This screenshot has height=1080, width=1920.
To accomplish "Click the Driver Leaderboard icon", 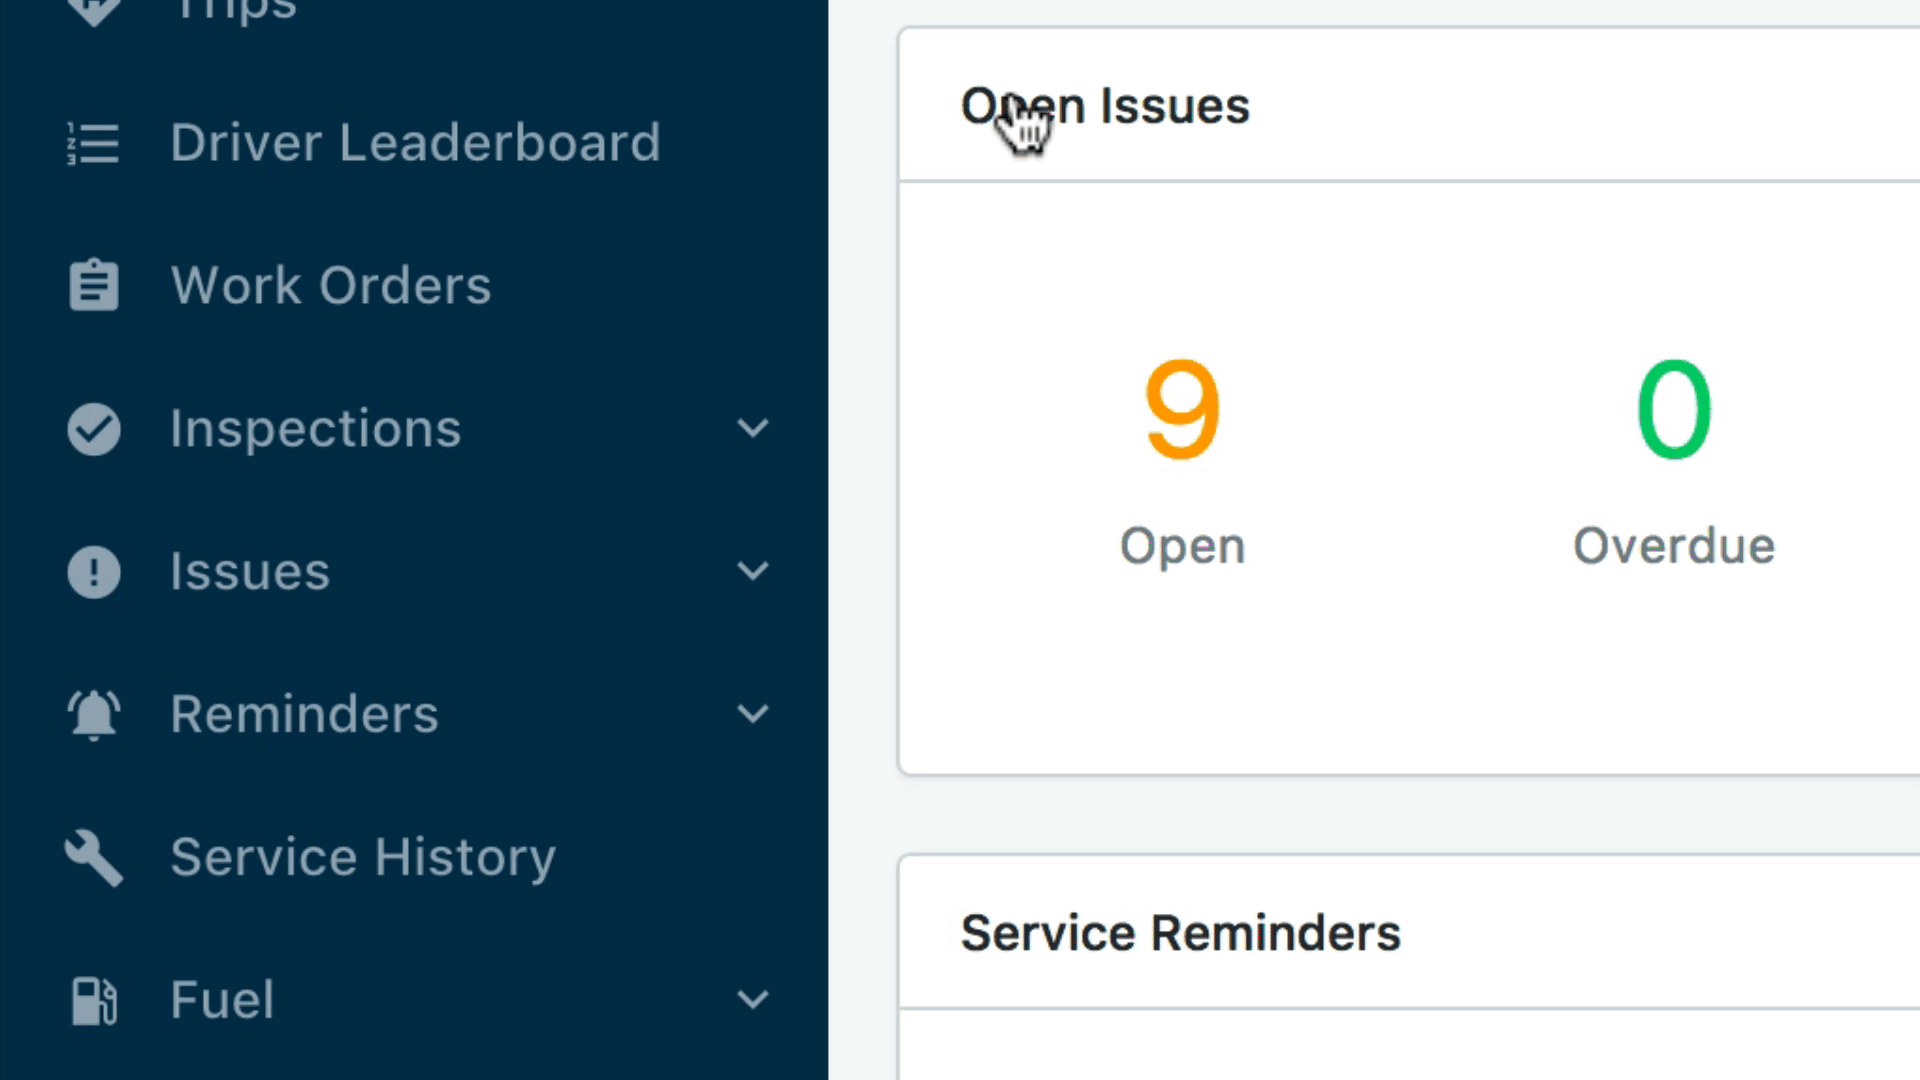I will 92,142.
